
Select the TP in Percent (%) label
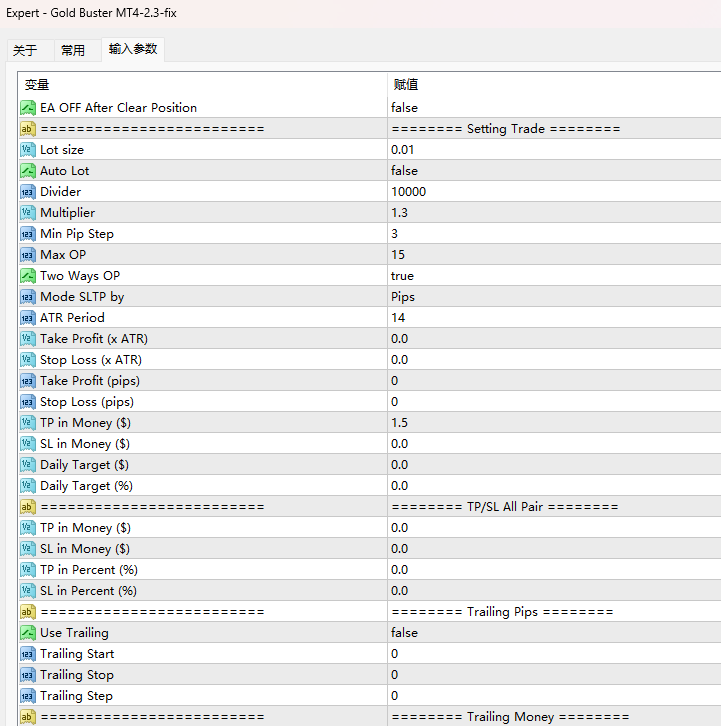[x=89, y=570]
